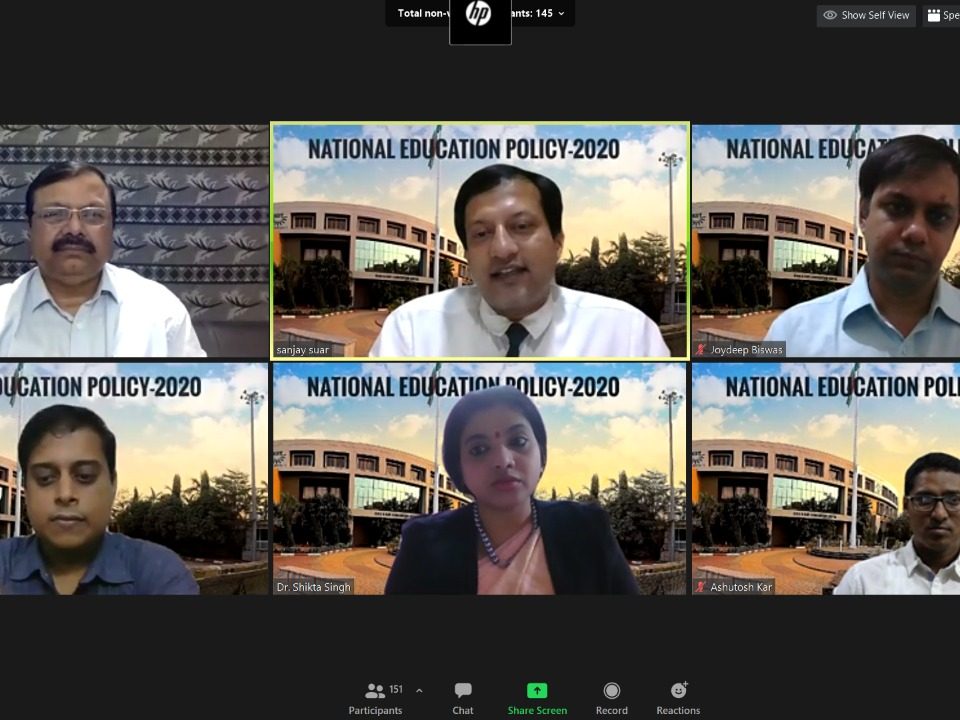Open the Participants panel
The width and height of the screenshot is (960, 720).
pyautogui.click(x=375, y=697)
